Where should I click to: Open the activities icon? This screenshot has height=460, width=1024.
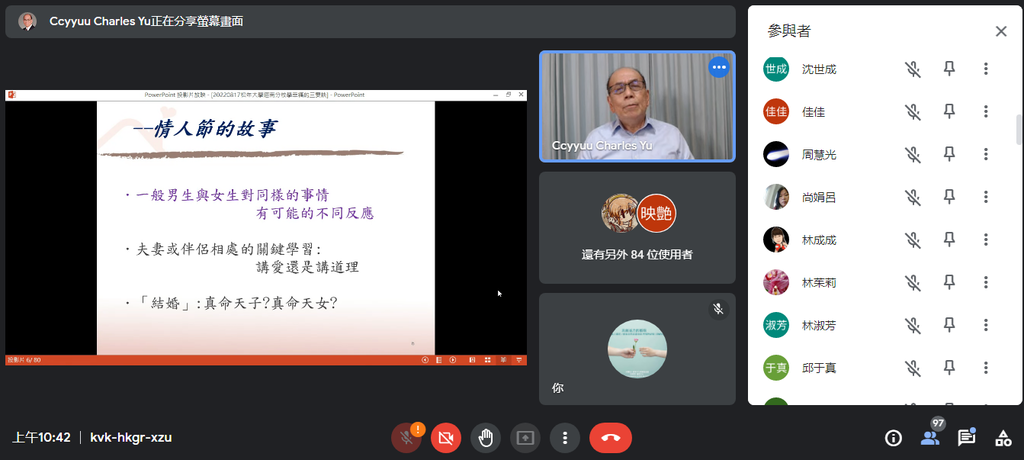coord(1003,438)
